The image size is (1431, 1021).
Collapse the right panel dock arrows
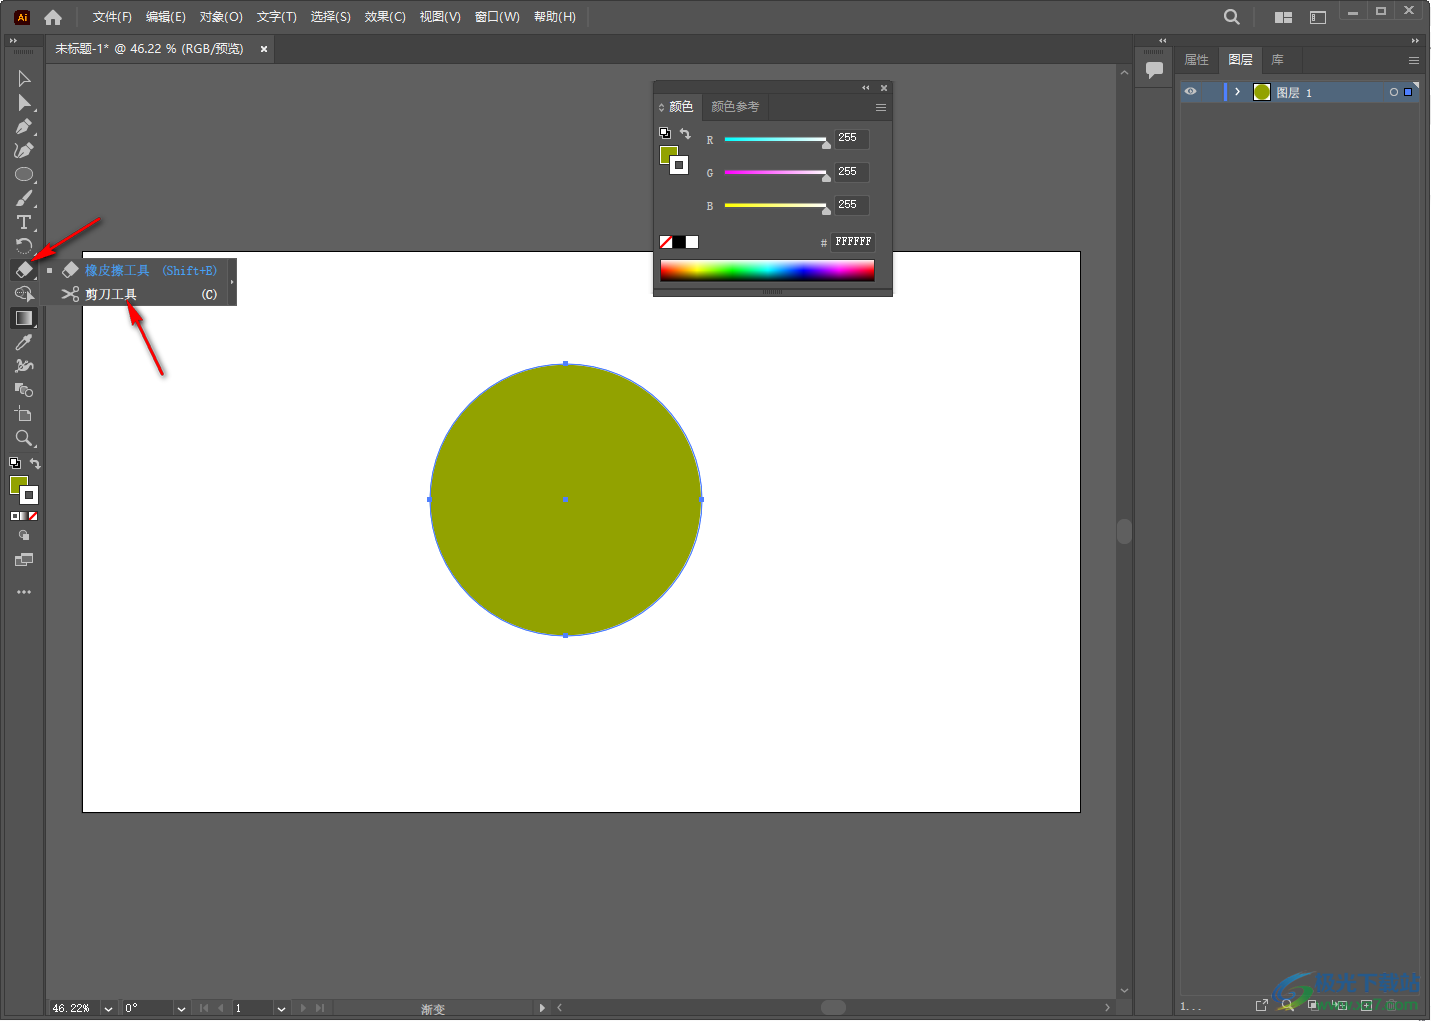click(x=1415, y=41)
